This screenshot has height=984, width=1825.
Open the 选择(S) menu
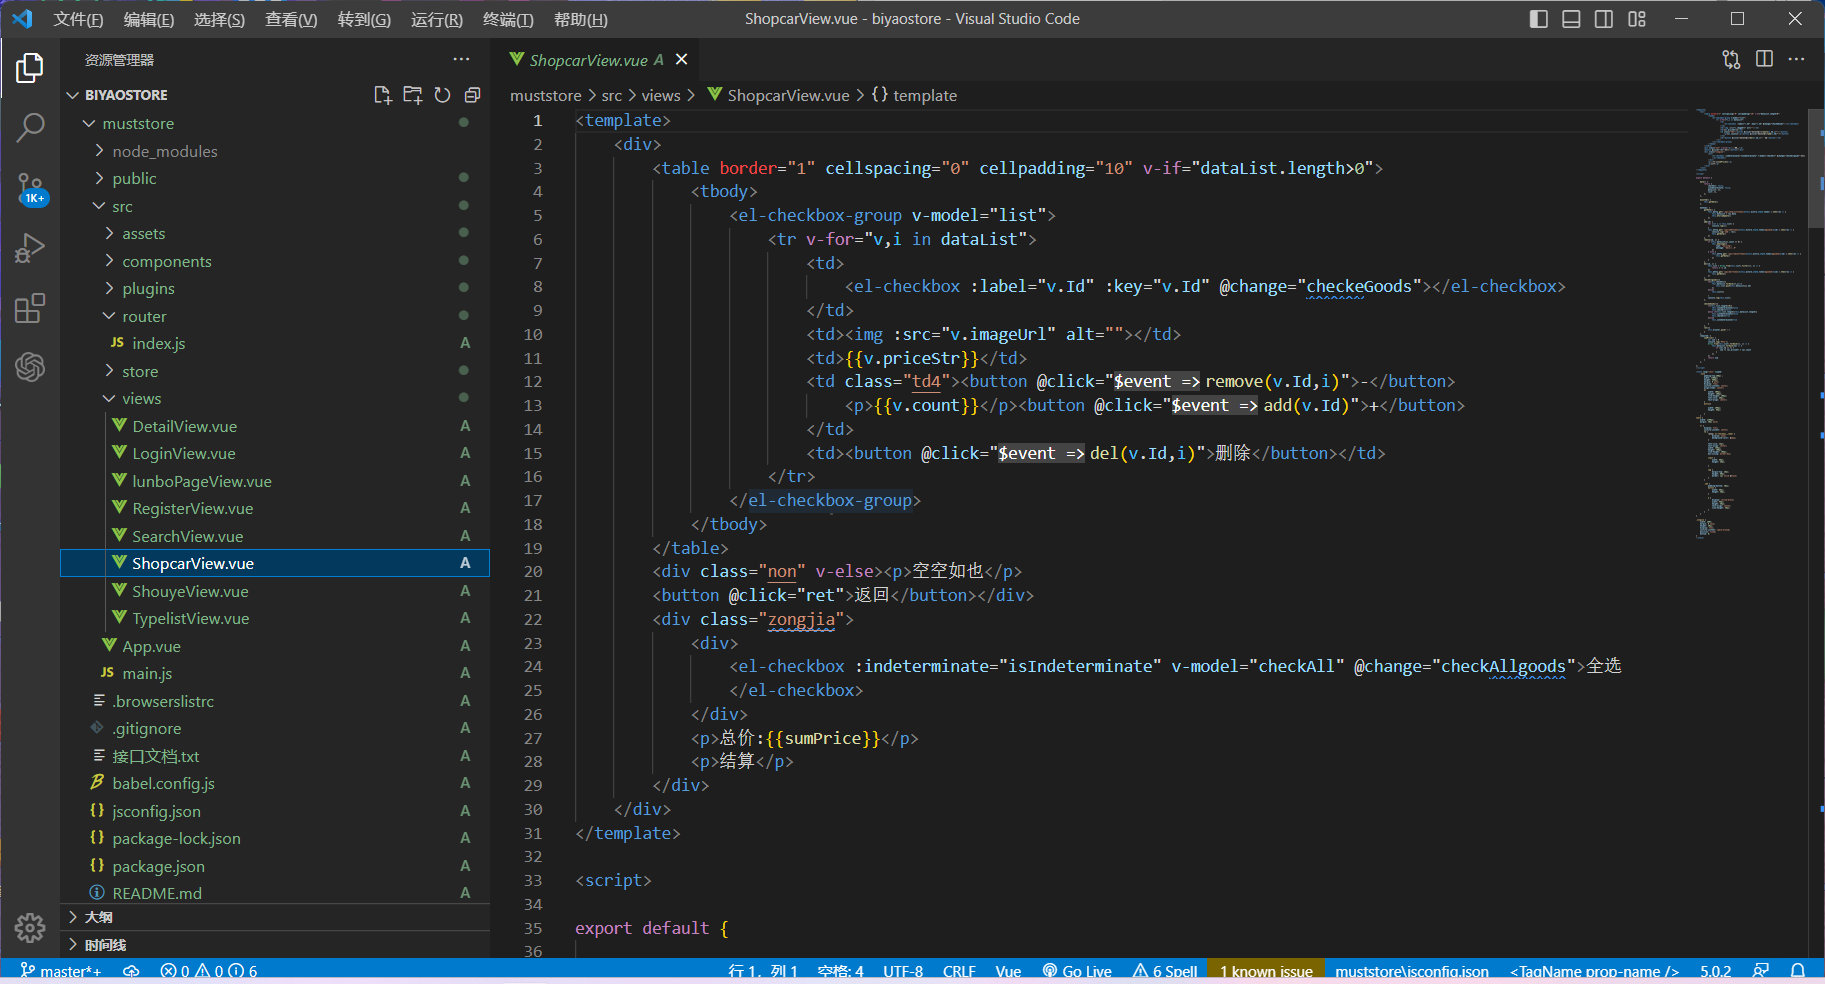click(x=219, y=19)
